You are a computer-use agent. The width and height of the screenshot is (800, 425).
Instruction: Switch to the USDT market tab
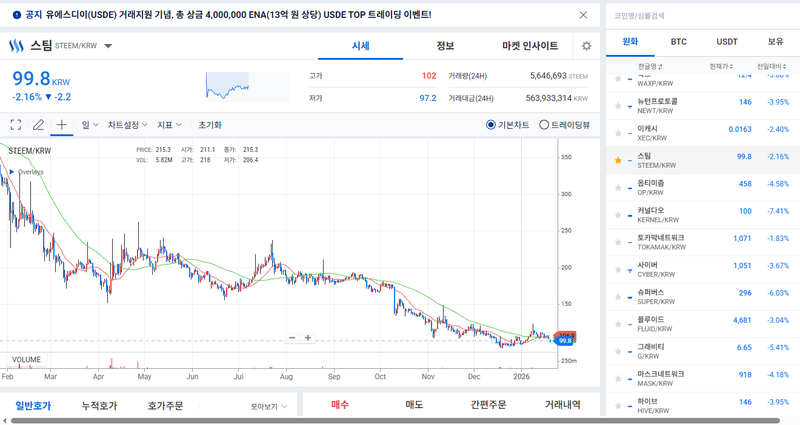tap(727, 42)
